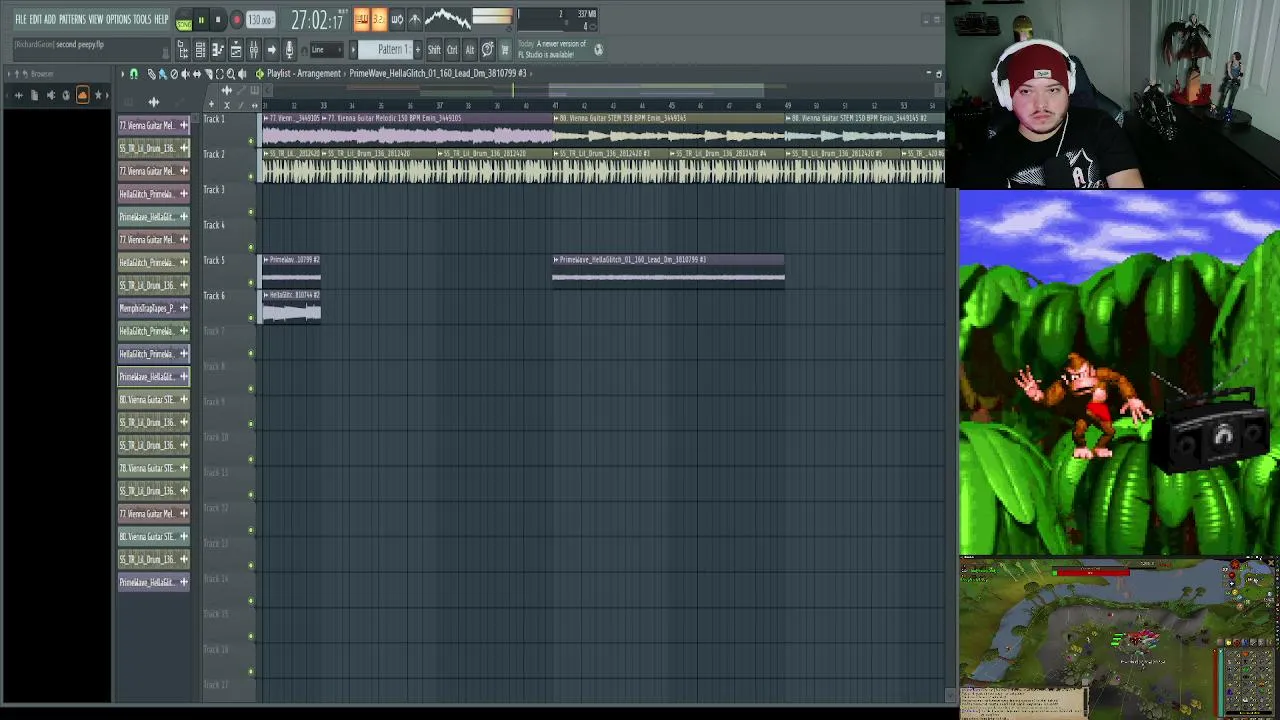Mute Track 3 with its green dot
Screen dimensions: 1280x720
251,212
